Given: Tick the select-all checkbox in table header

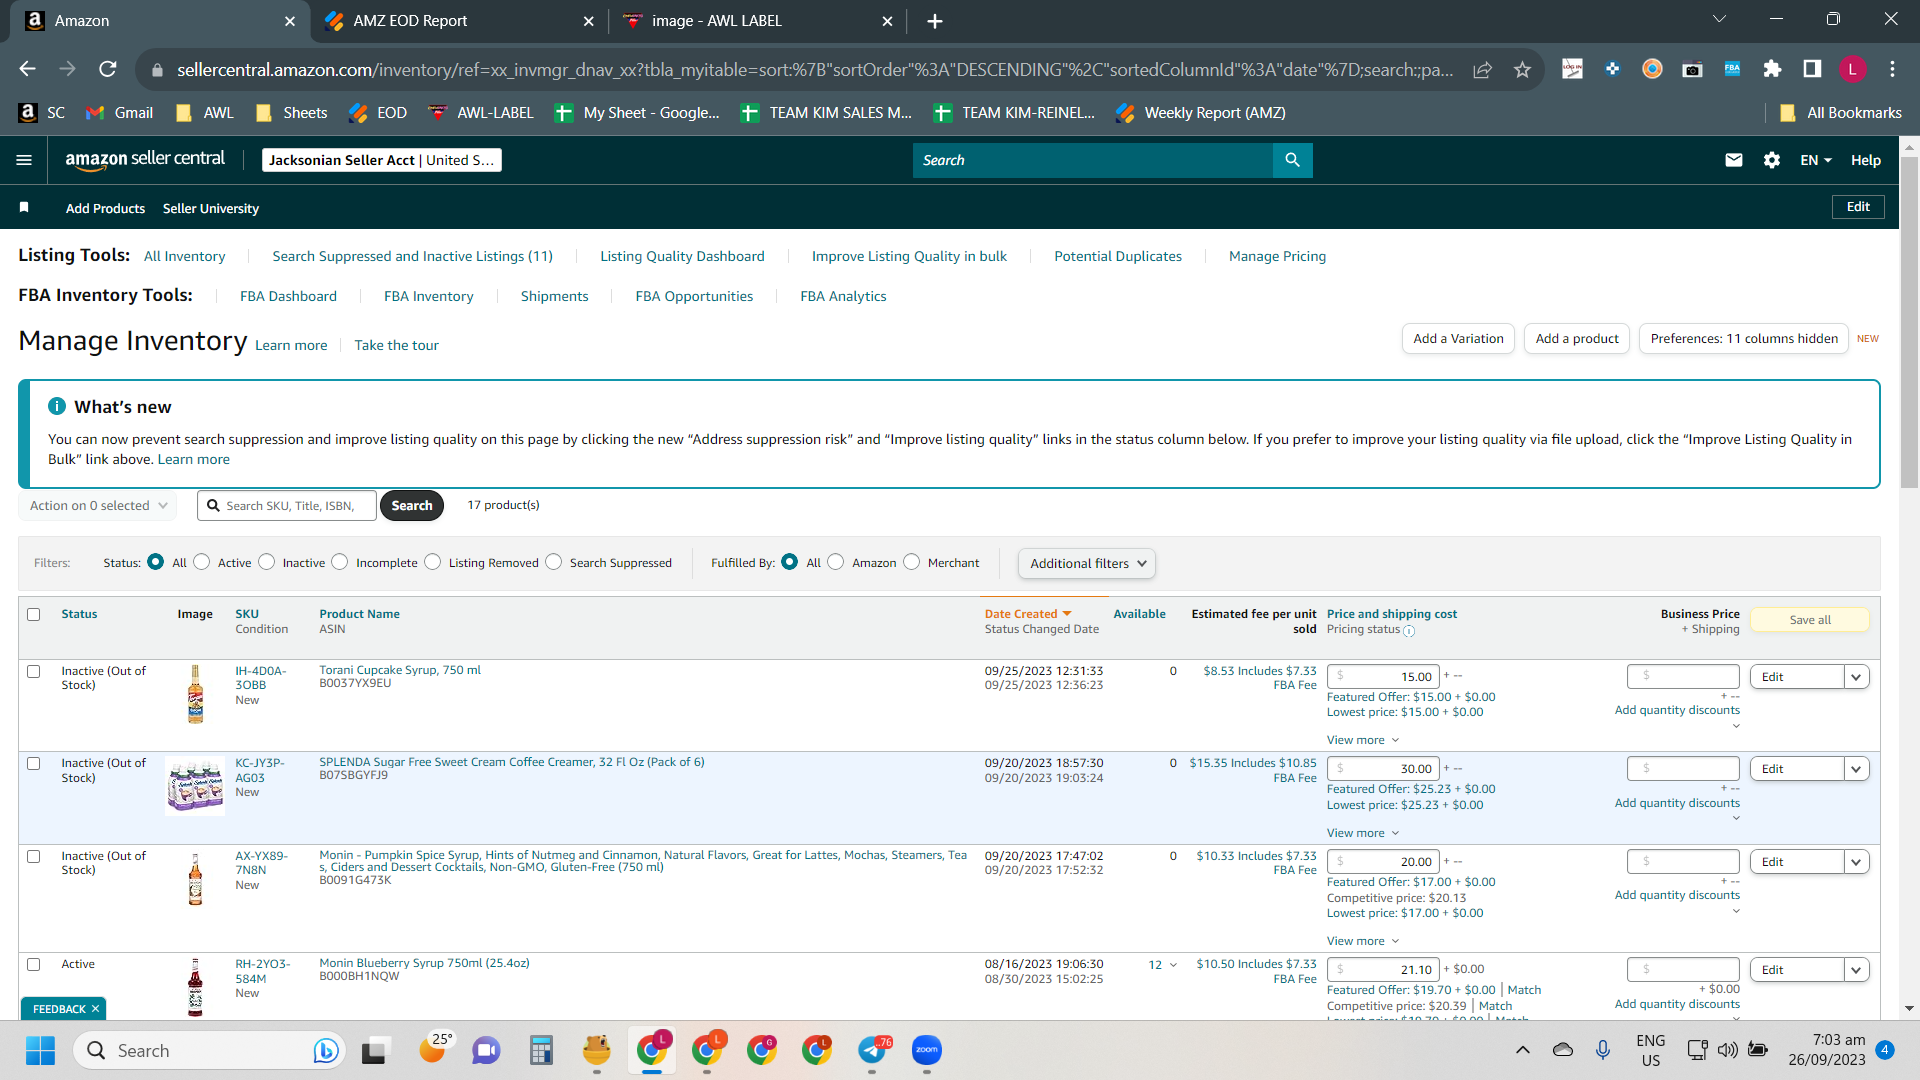Looking at the screenshot, I should point(34,614).
